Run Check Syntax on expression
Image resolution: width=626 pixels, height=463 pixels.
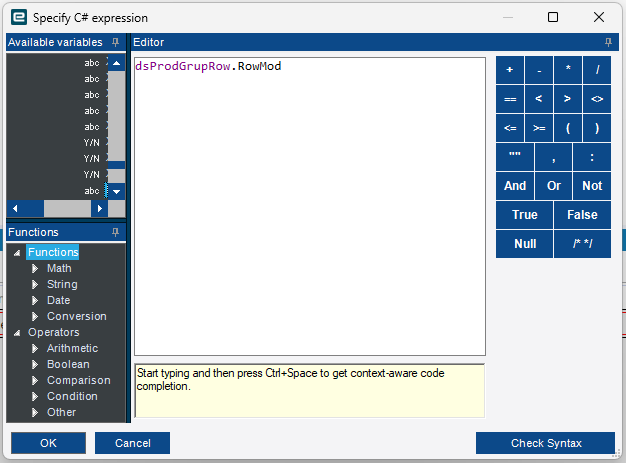[x=545, y=443]
